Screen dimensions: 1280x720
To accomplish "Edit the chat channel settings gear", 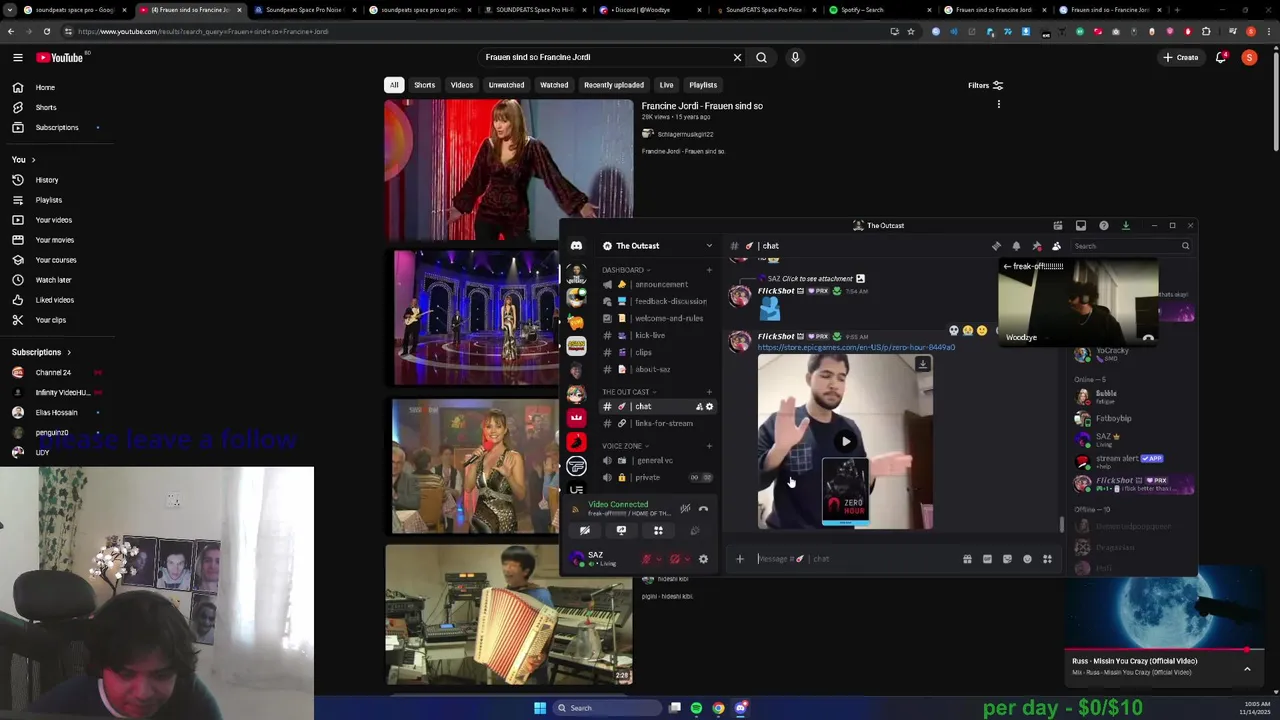I will (x=710, y=407).
